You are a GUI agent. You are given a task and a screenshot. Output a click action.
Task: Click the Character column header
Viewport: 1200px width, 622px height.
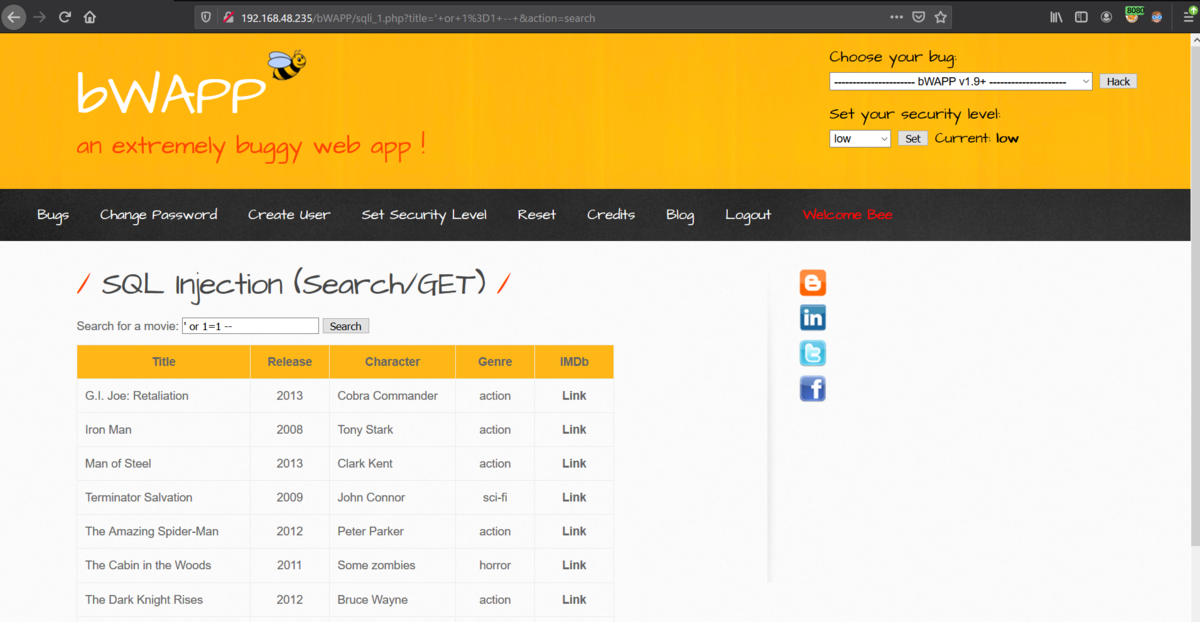pos(393,362)
